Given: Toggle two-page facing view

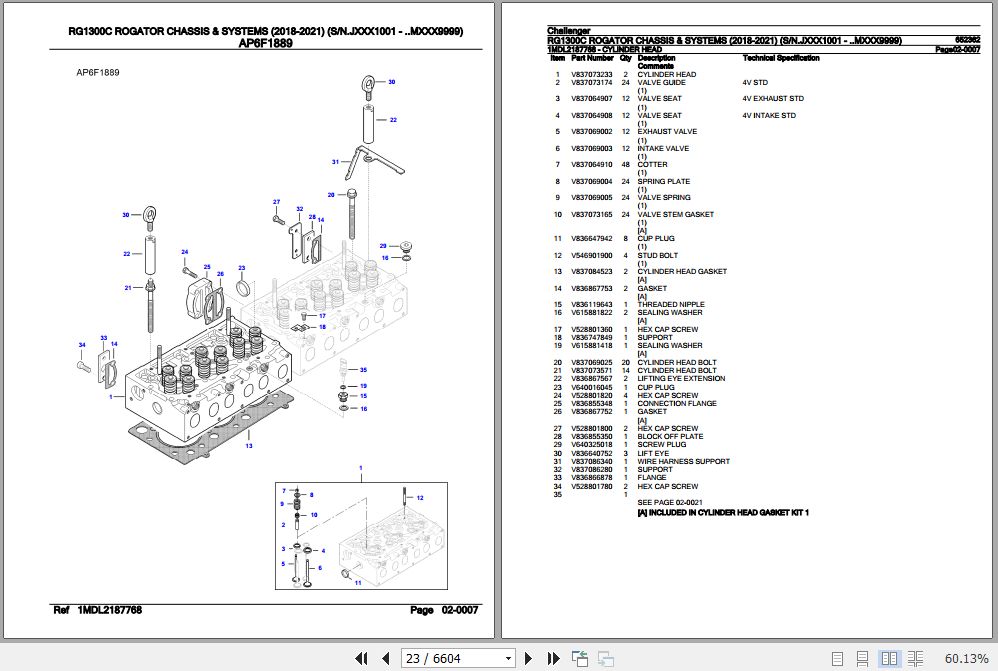Looking at the screenshot, I should click(889, 658).
